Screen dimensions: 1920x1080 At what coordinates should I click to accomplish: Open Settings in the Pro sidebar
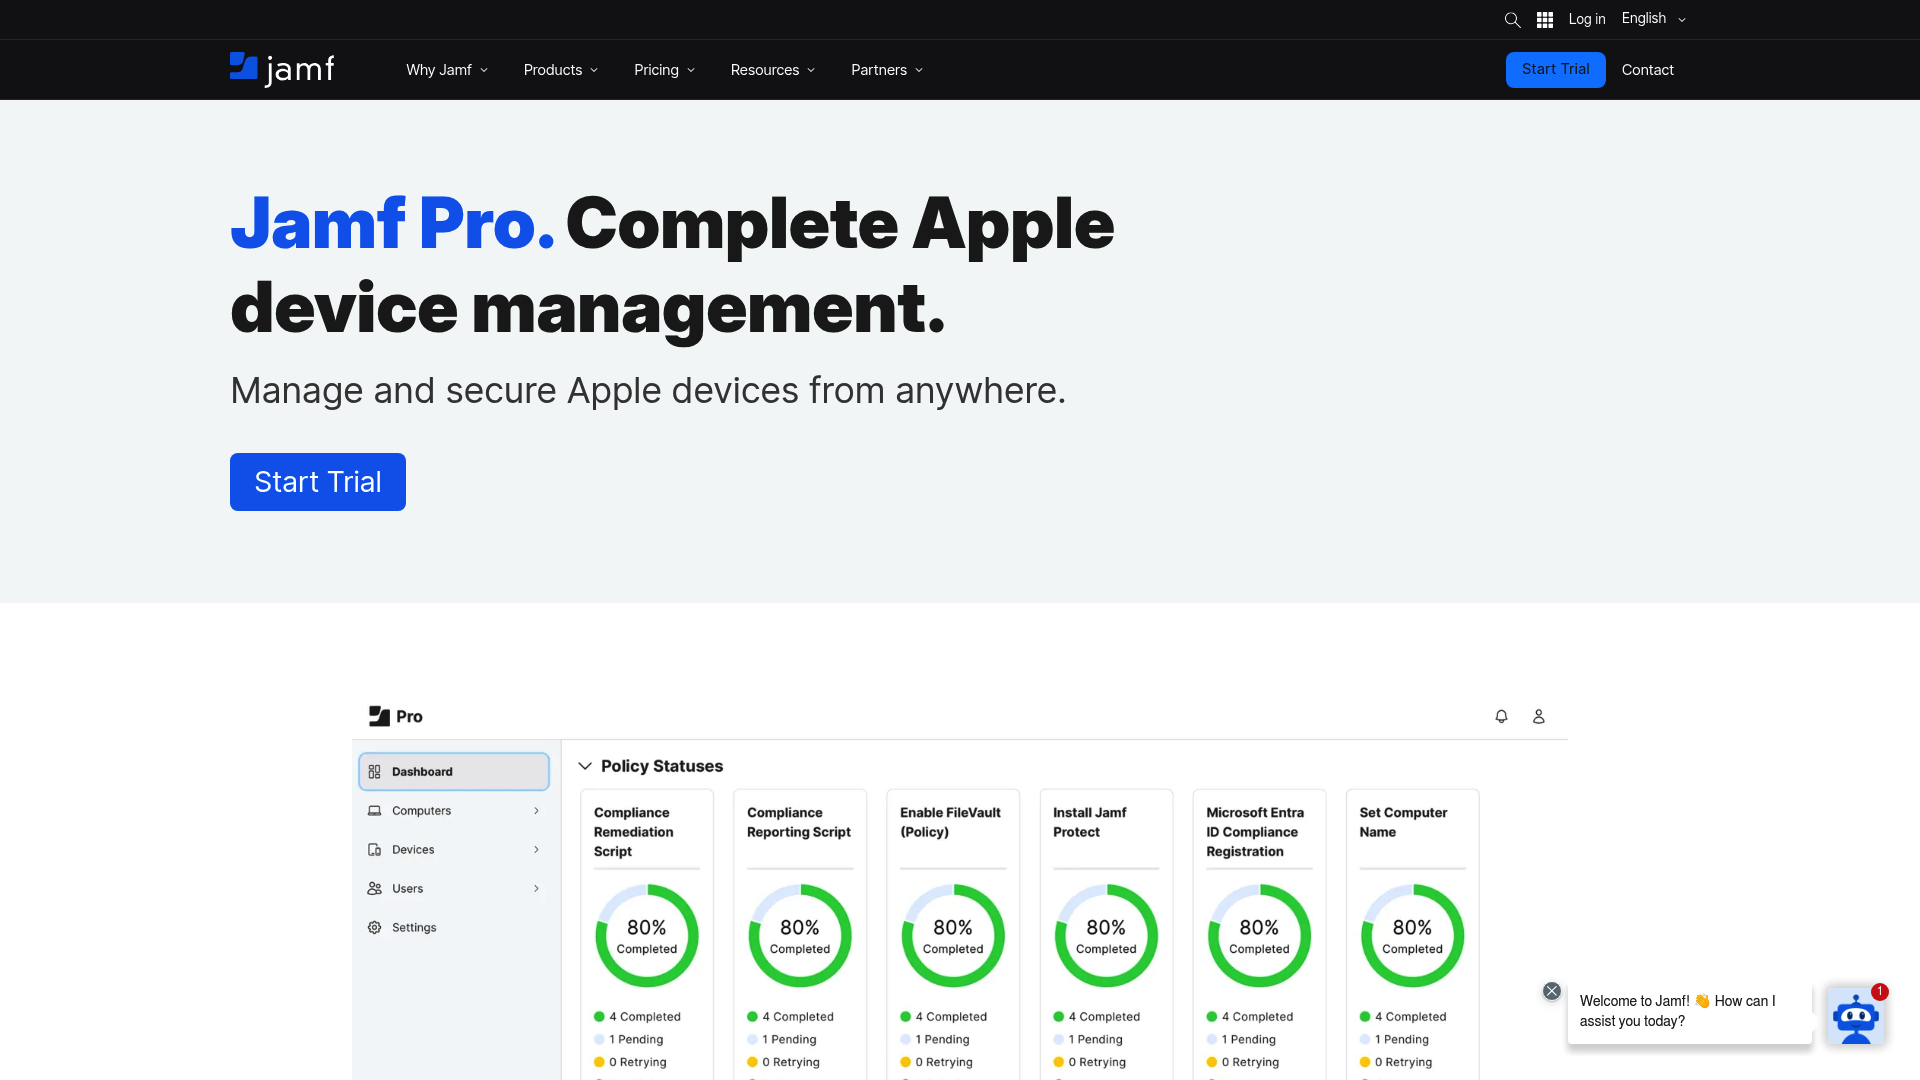[x=413, y=927]
